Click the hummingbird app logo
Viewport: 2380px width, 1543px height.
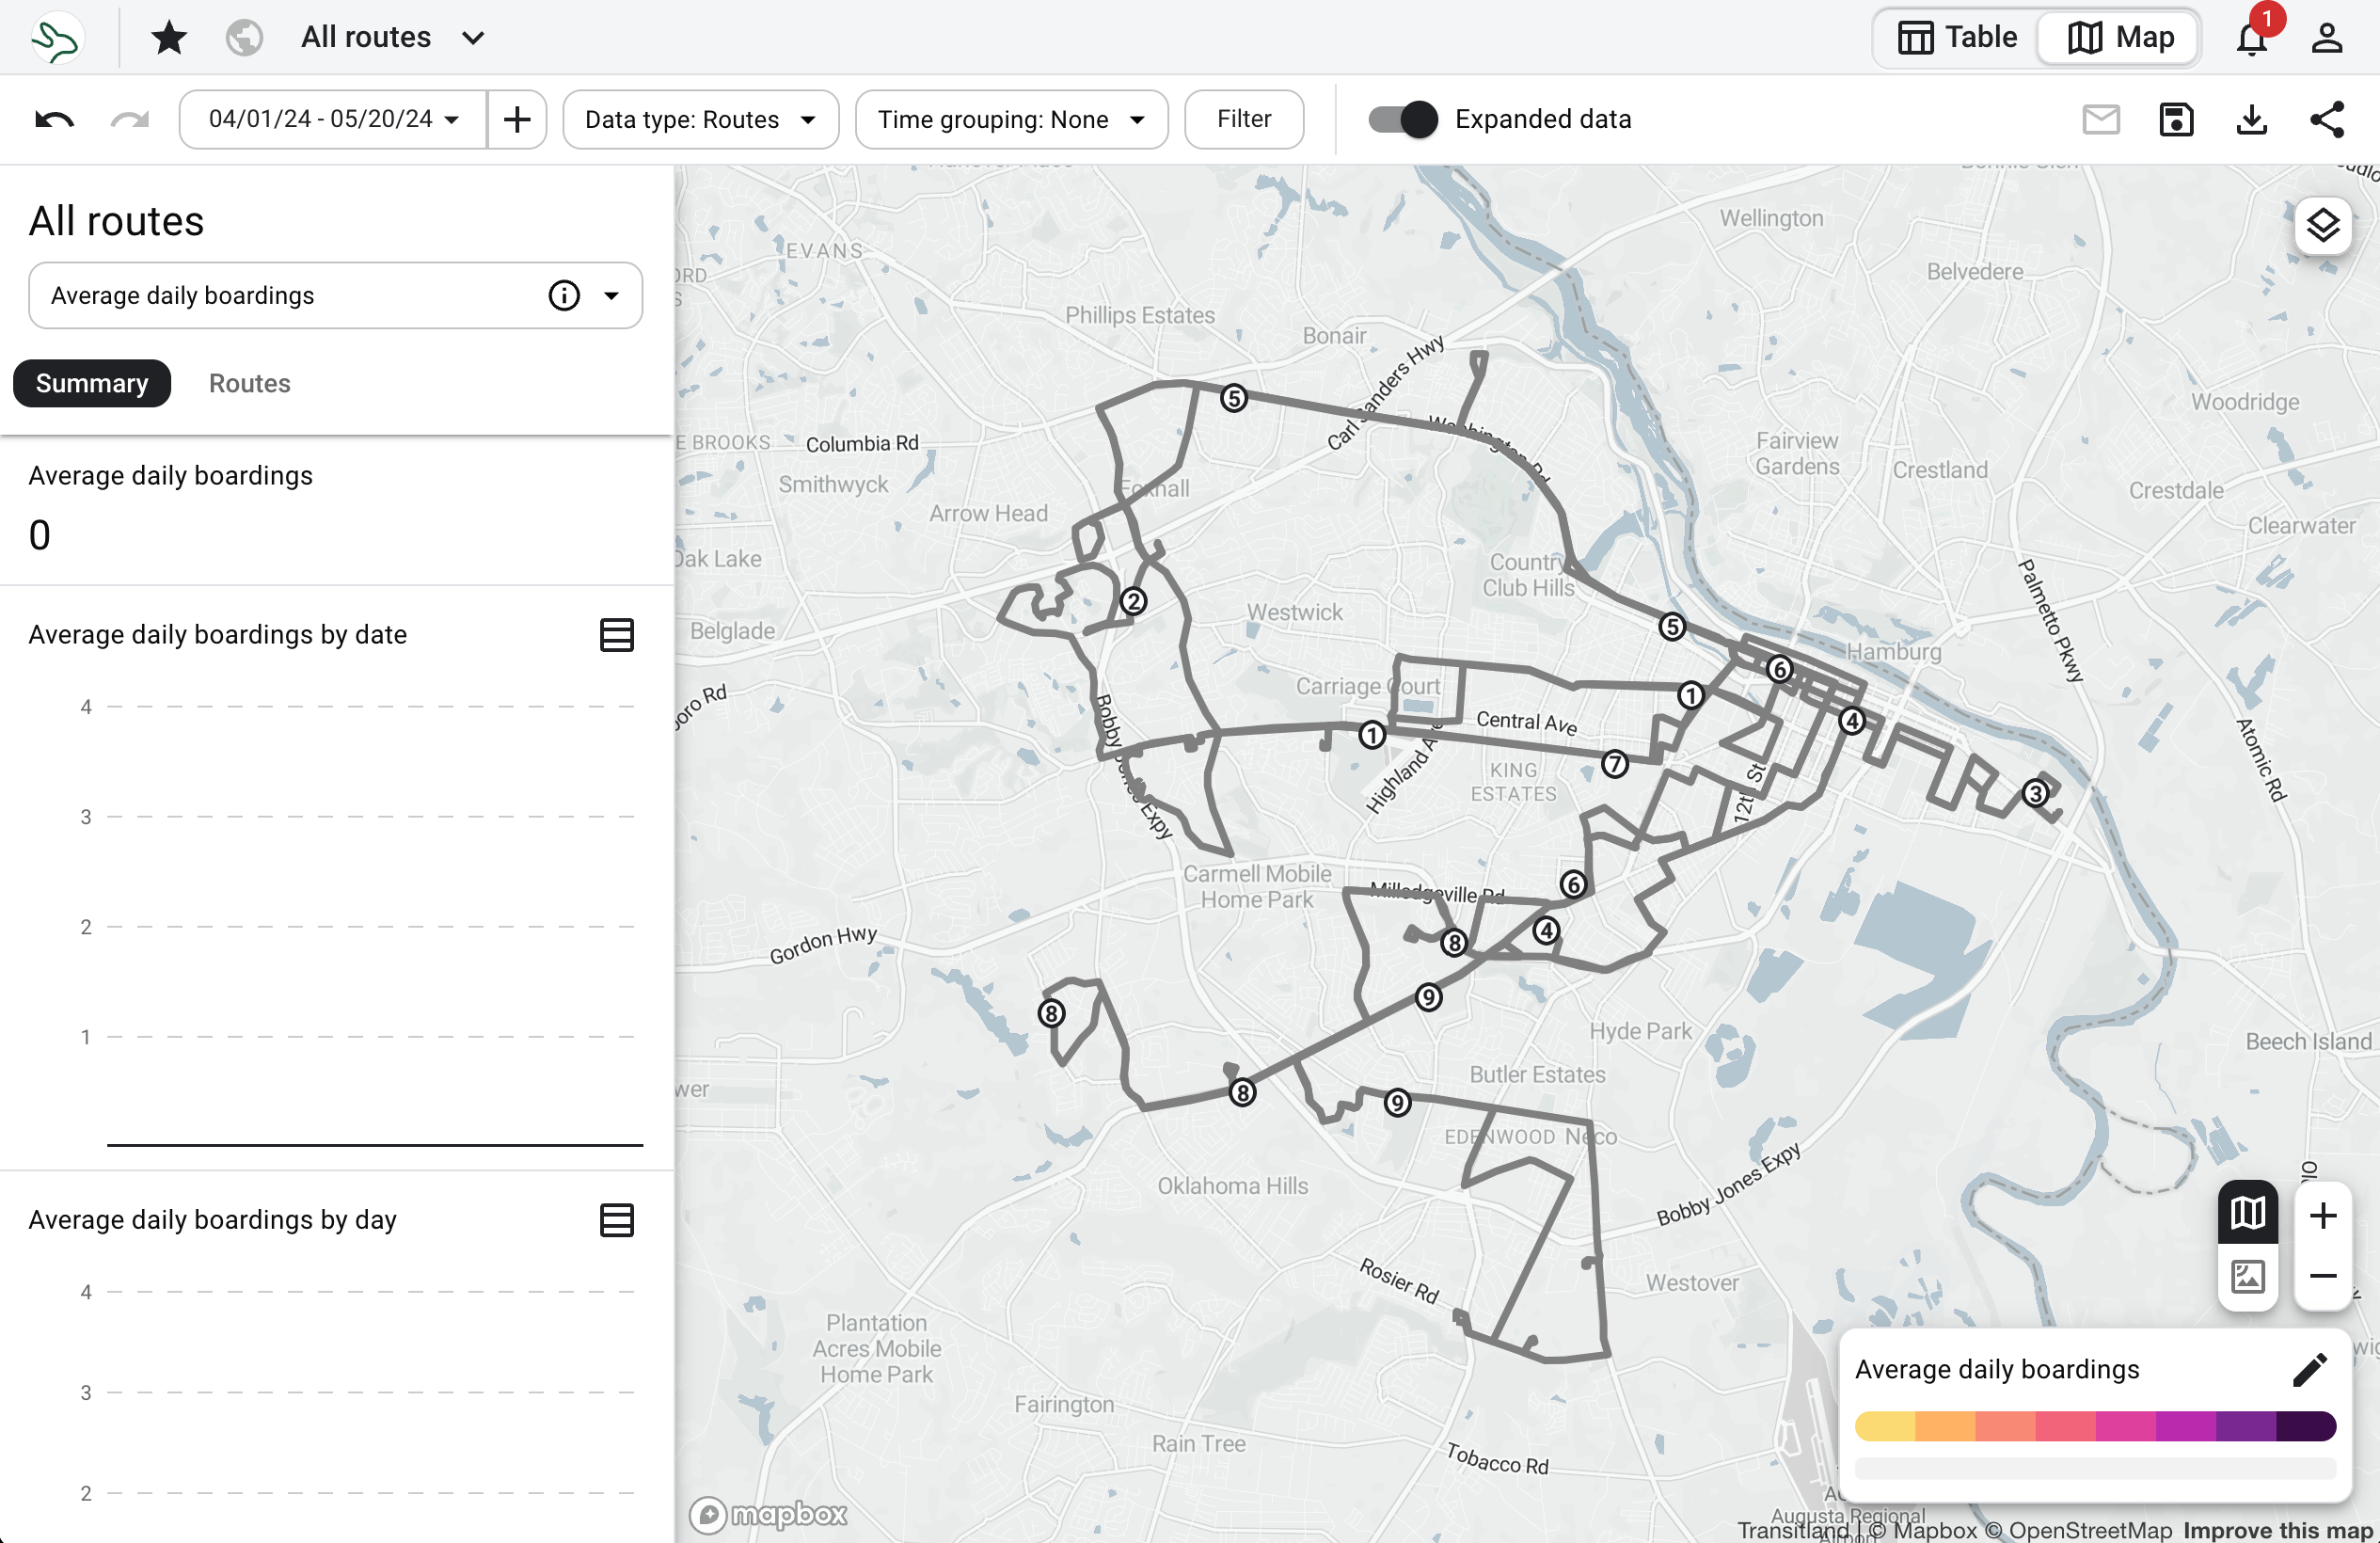coord(56,38)
